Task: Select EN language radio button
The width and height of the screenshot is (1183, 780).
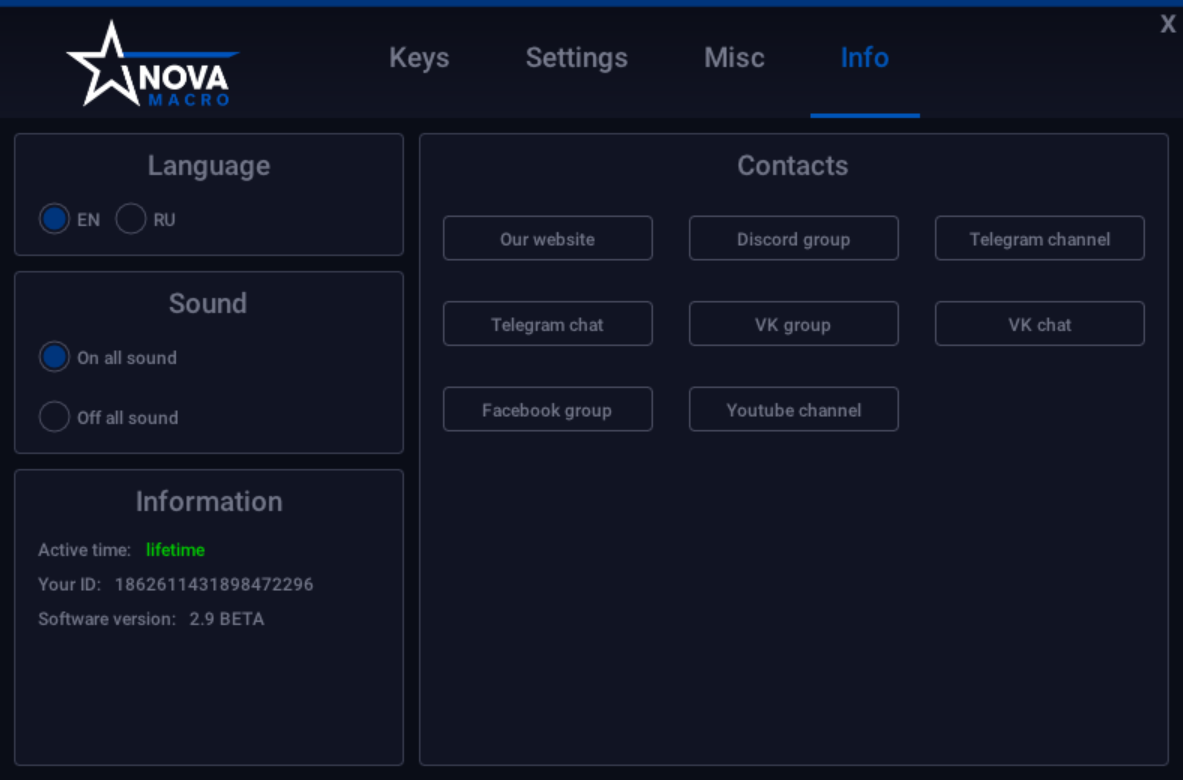Action: tap(55, 219)
